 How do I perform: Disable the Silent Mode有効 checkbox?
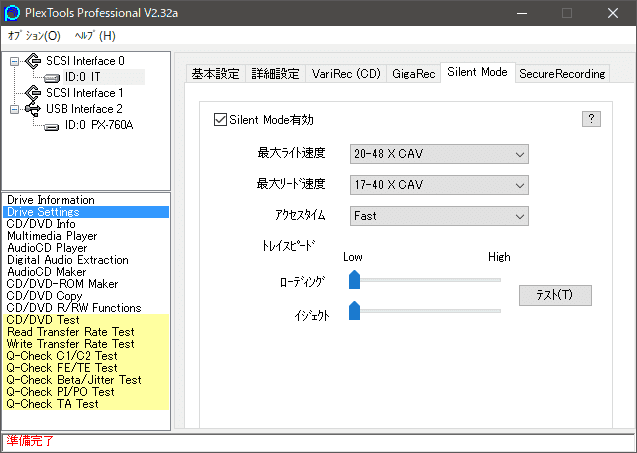pos(220,120)
